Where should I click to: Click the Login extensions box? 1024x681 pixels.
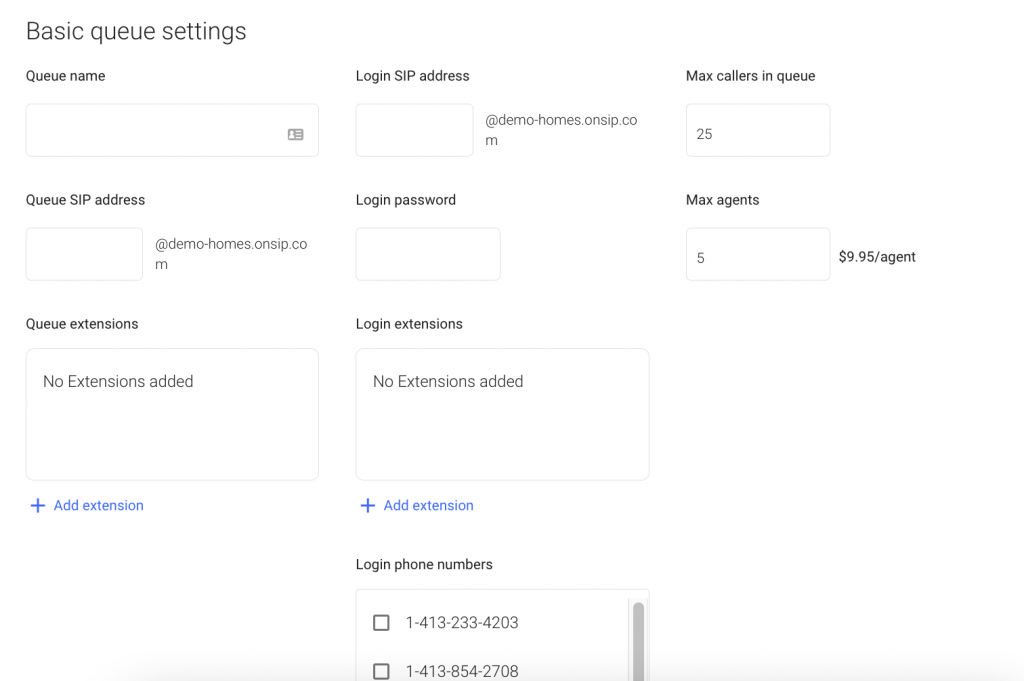coord(501,414)
